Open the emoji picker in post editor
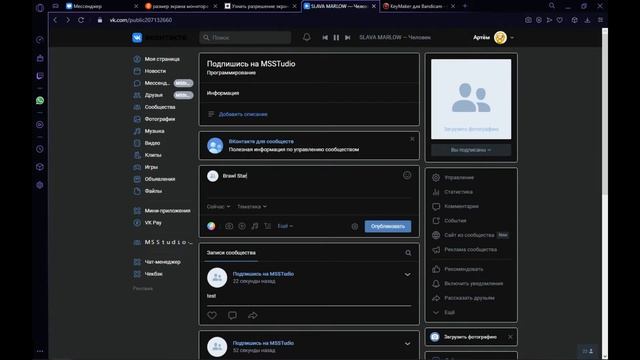Screen dimensions: 640x360 point(407,176)
